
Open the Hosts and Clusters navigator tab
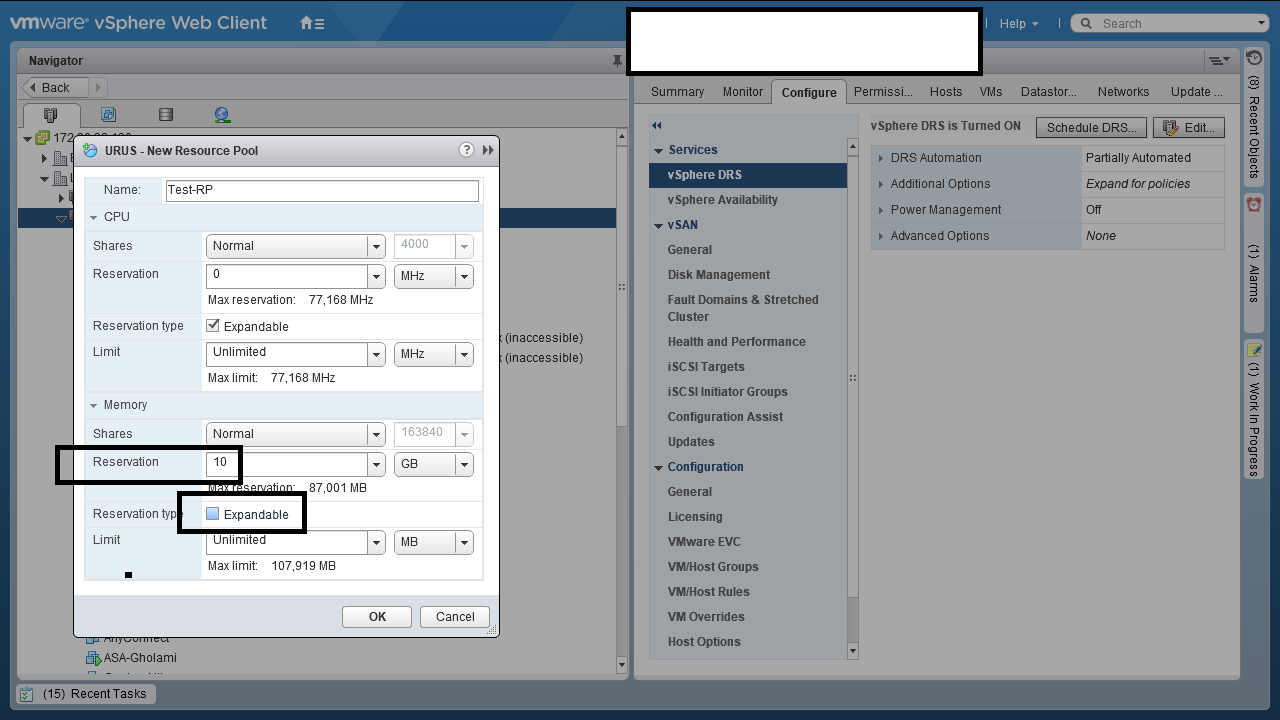[51, 115]
